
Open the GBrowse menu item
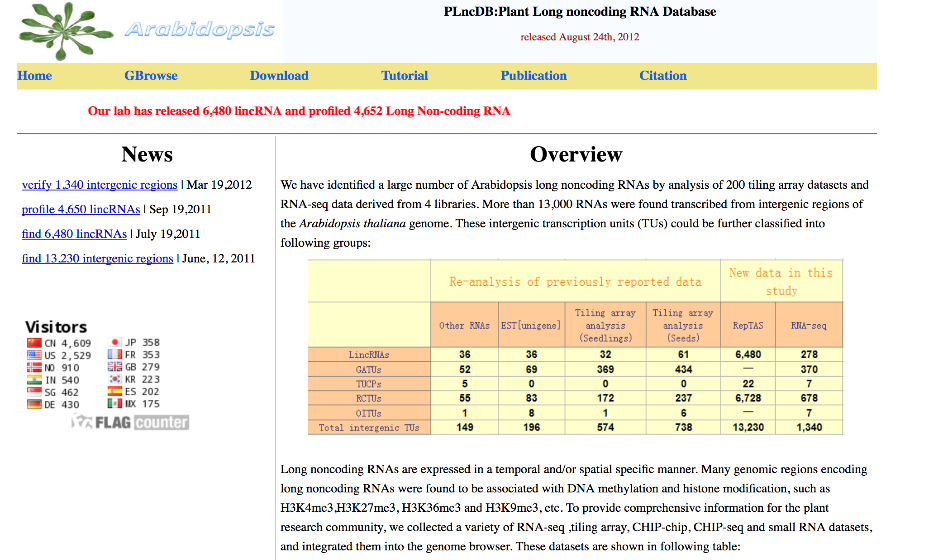(151, 76)
